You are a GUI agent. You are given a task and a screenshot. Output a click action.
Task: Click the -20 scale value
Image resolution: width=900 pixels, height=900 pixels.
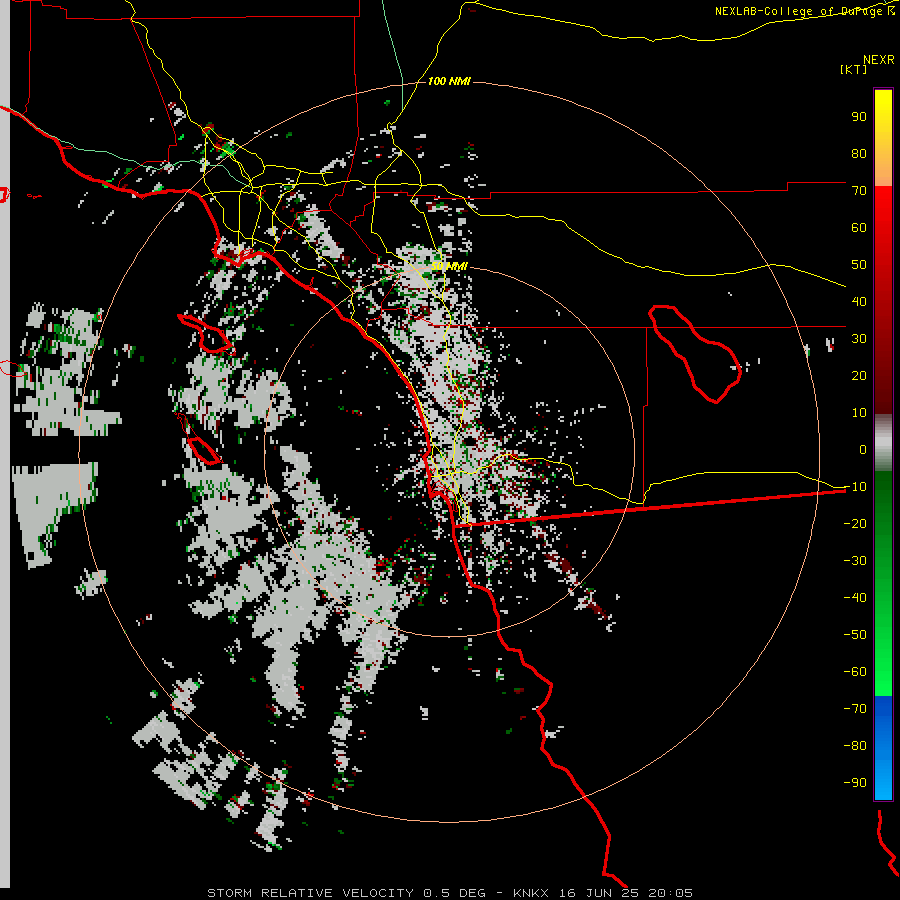[x=855, y=523]
